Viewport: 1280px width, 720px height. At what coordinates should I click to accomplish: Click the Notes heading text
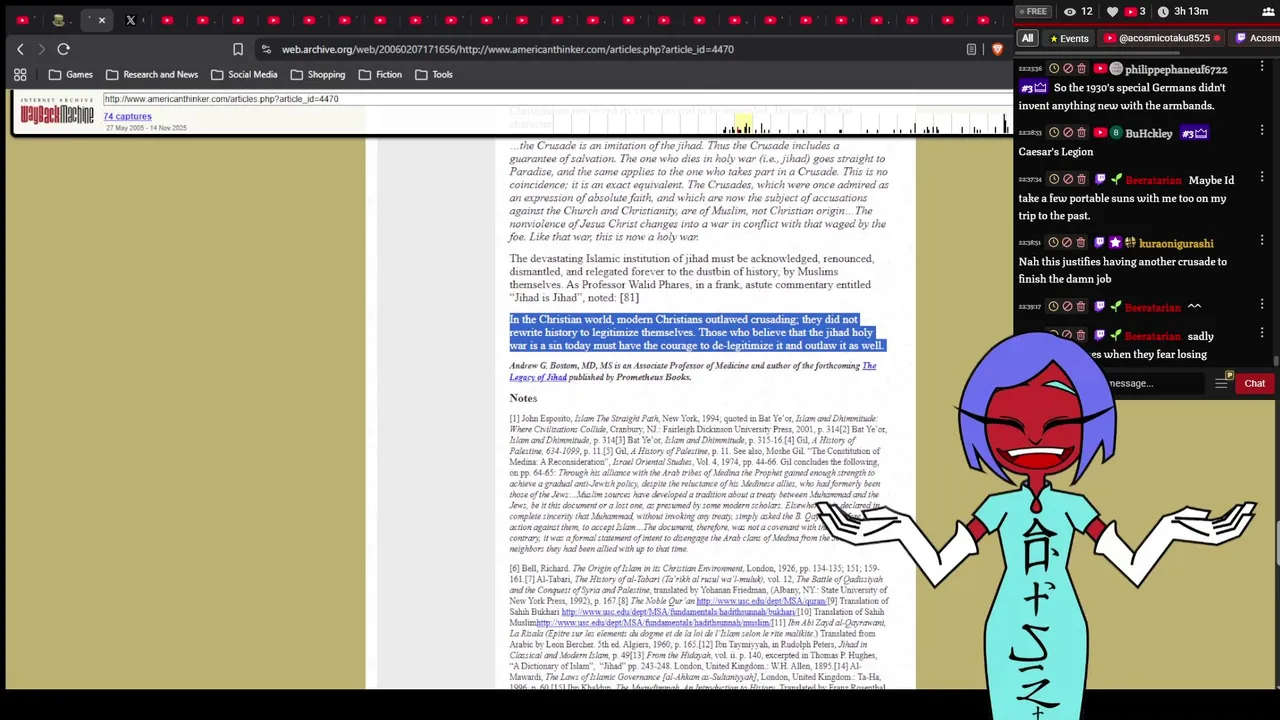coord(523,398)
